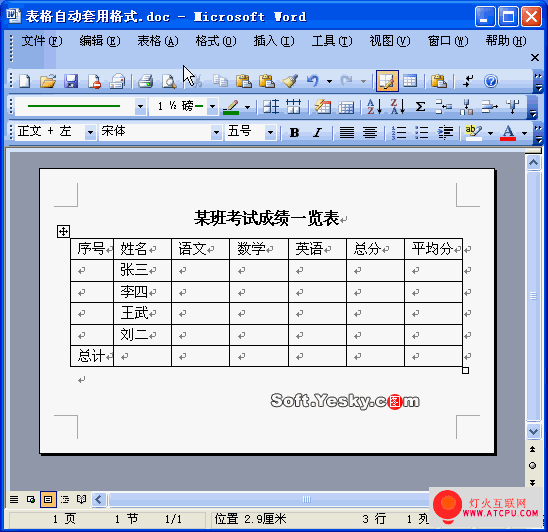Click the Format Painter brush icon
The image size is (548, 532).
point(290,81)
